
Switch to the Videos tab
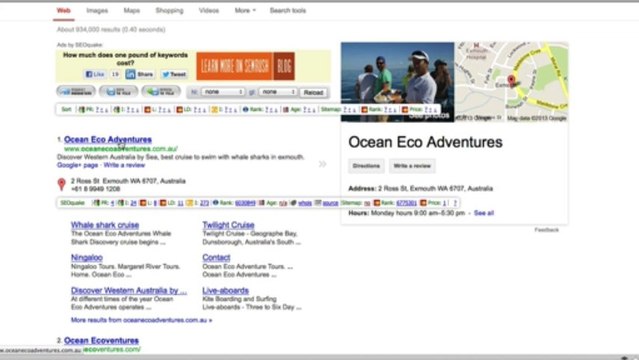209,11
